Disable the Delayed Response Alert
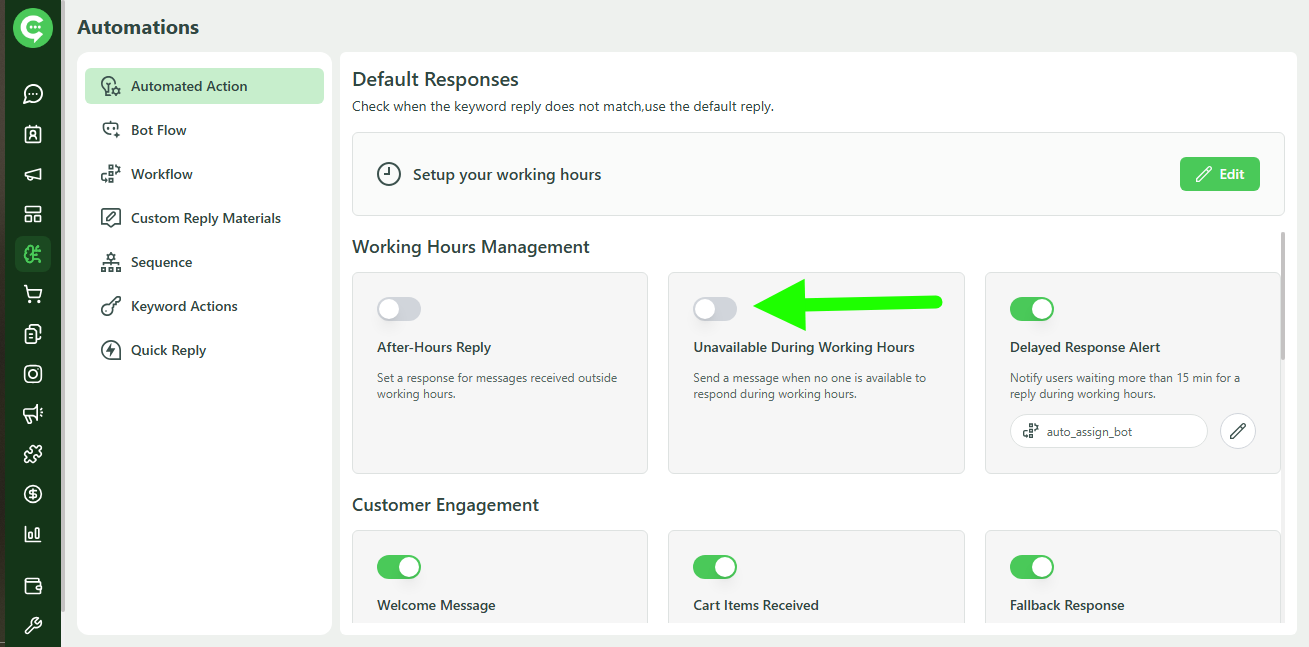Image resolution: width=1309 pixels, height=647 pixels. (x=1032, y=309)
